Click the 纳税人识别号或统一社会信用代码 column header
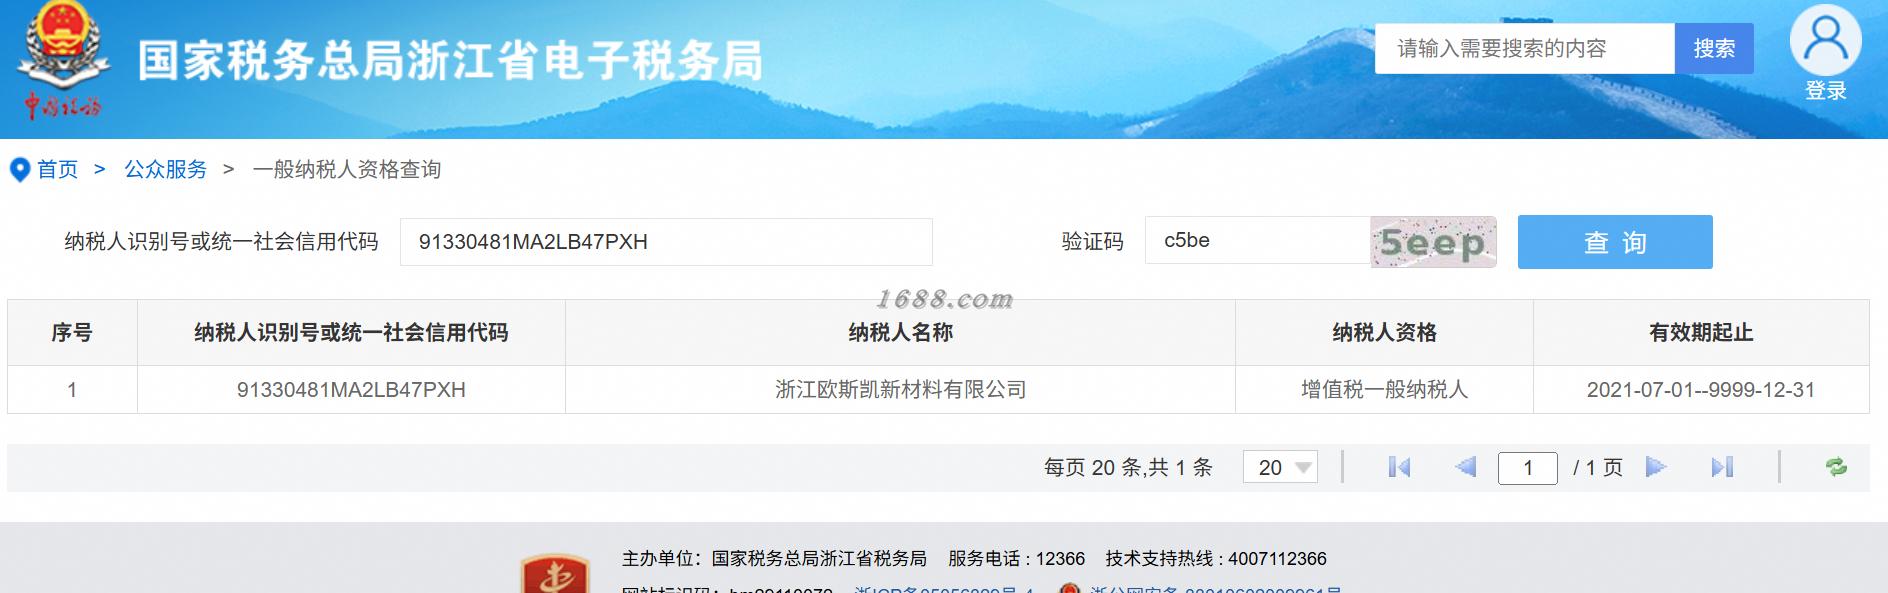Screen dimensions: 1888x593 351,332
